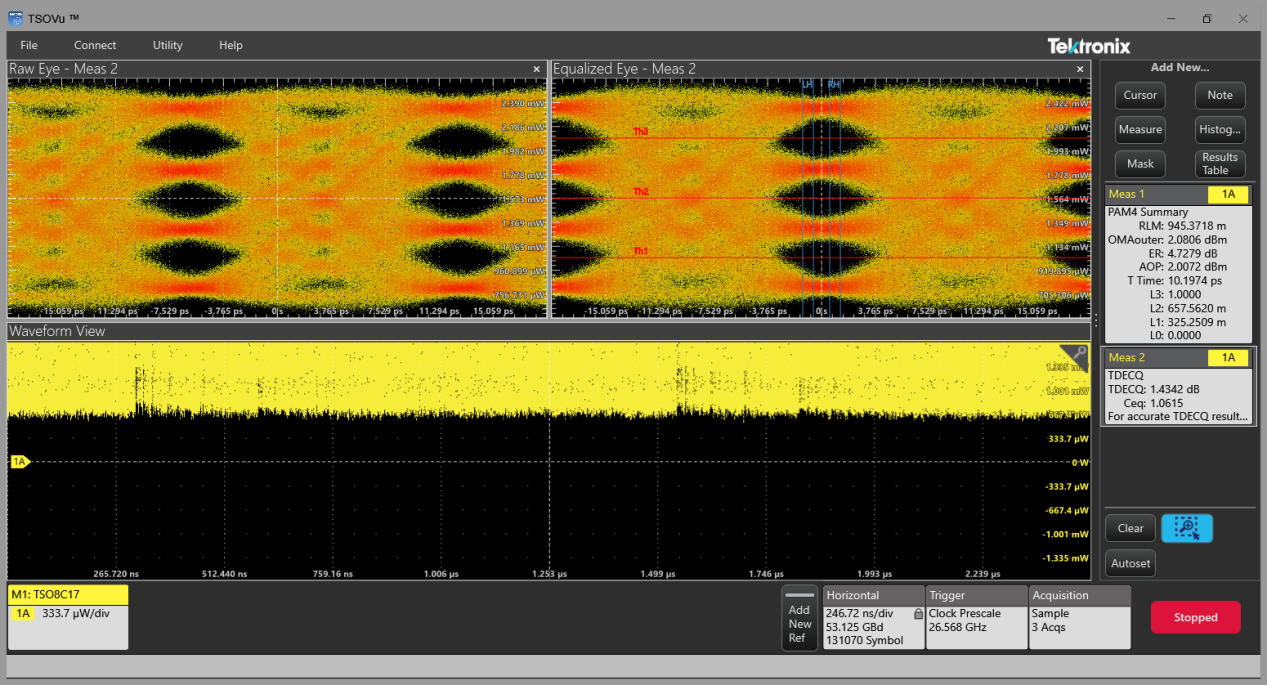
Task: Click the M1: TSO8C17 module header
Action: tap(68, 594)
